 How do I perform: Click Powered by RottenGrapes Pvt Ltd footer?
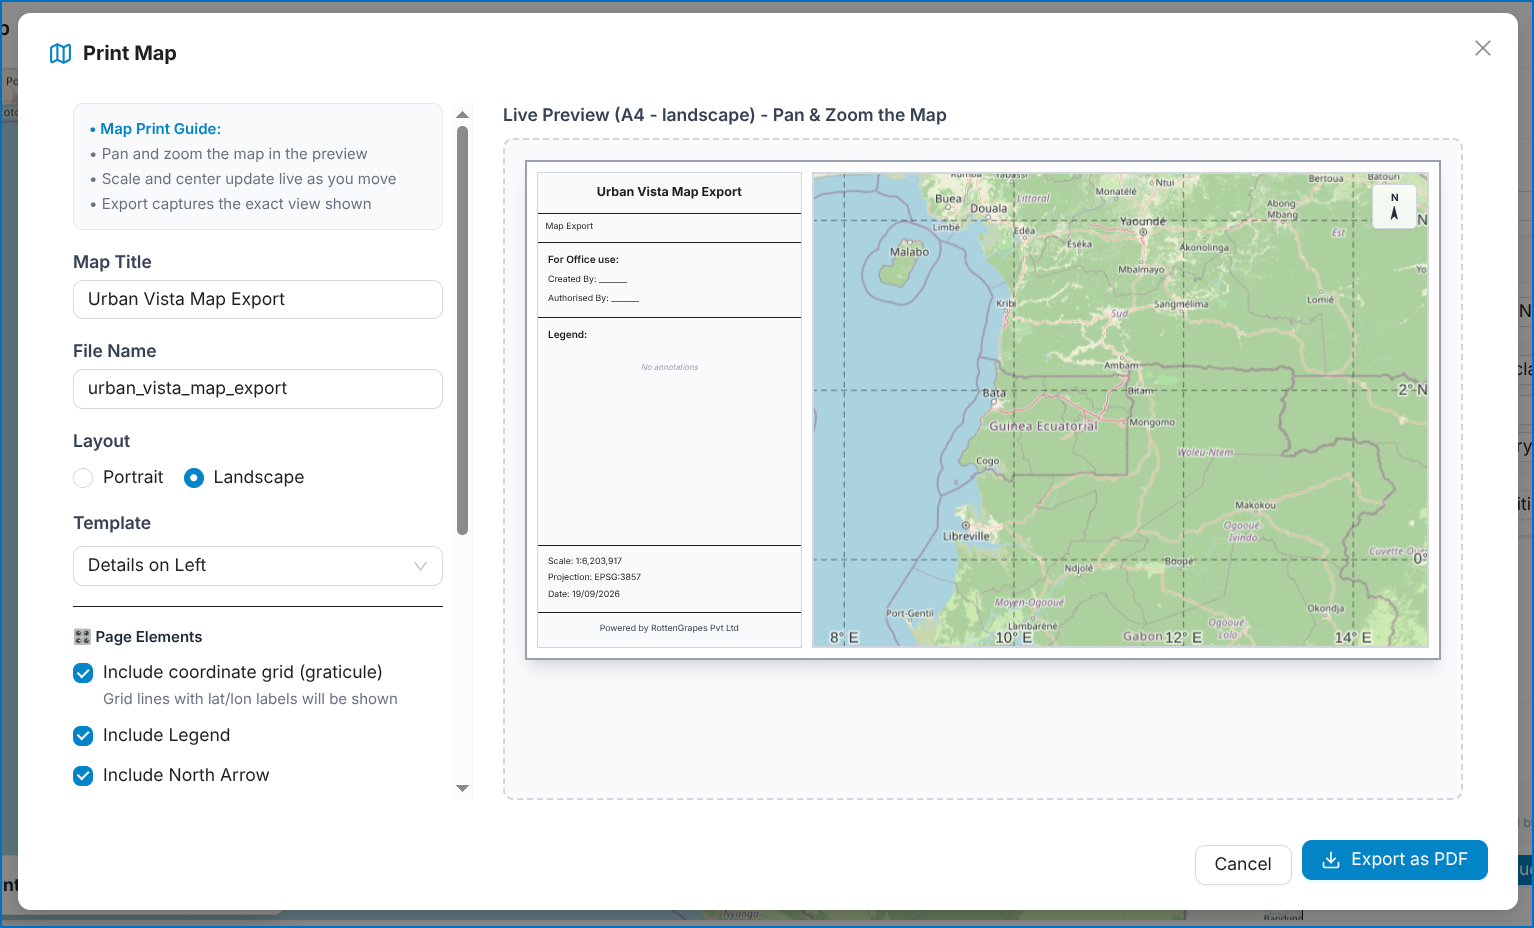click(669, 628)
